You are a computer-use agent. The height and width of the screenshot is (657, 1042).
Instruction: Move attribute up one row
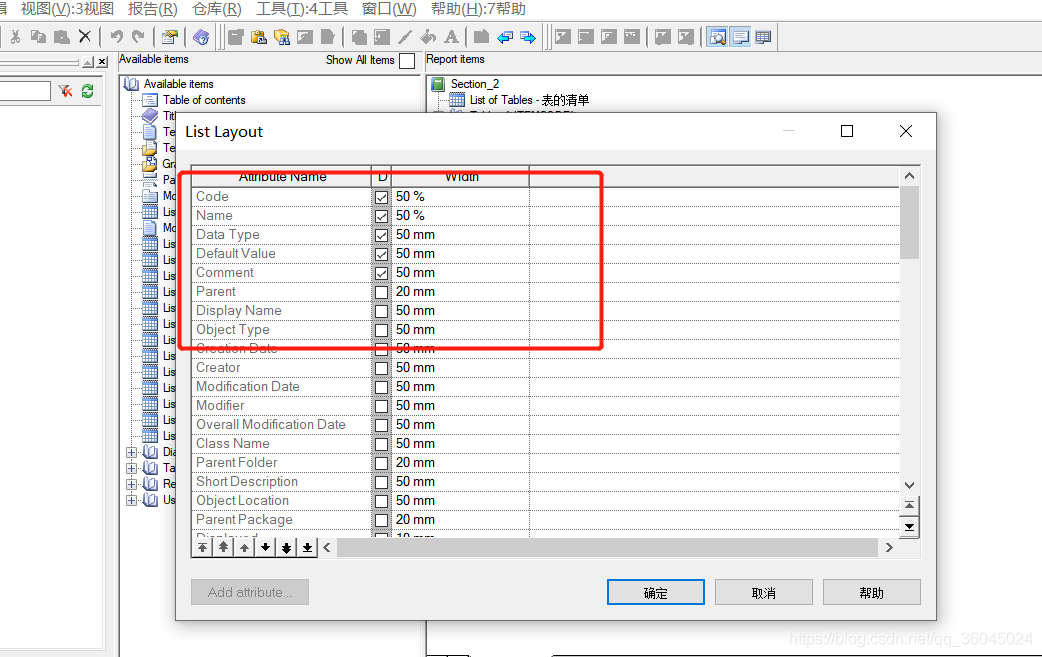click(x=245, y=547)
